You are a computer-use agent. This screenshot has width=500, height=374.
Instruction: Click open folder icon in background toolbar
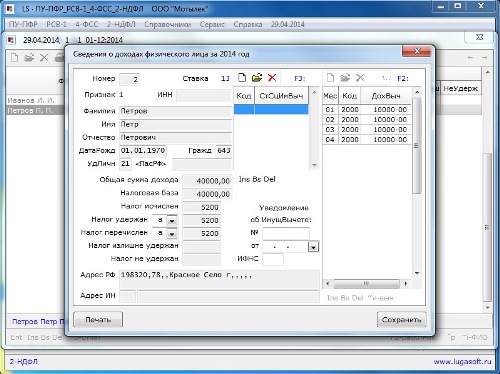coord(29,58)
